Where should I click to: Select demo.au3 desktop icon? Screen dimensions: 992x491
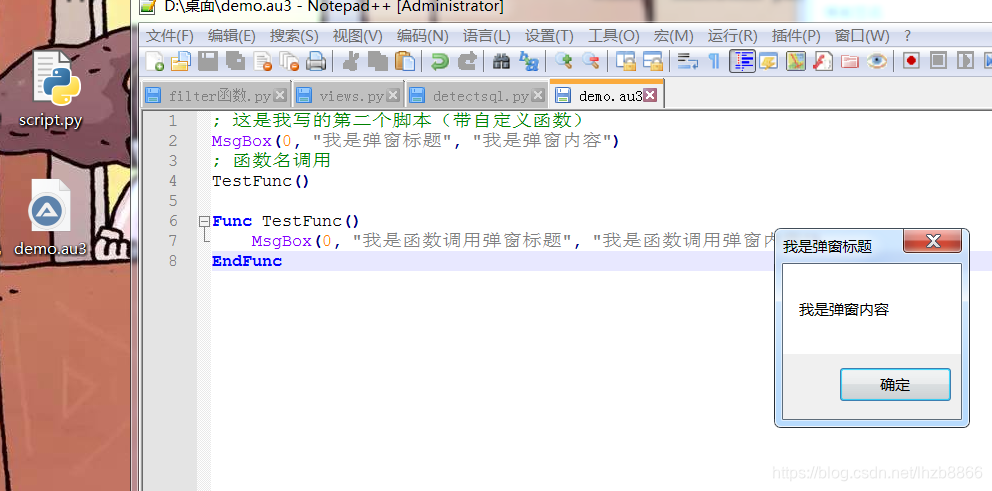click(x=50, y=218)
